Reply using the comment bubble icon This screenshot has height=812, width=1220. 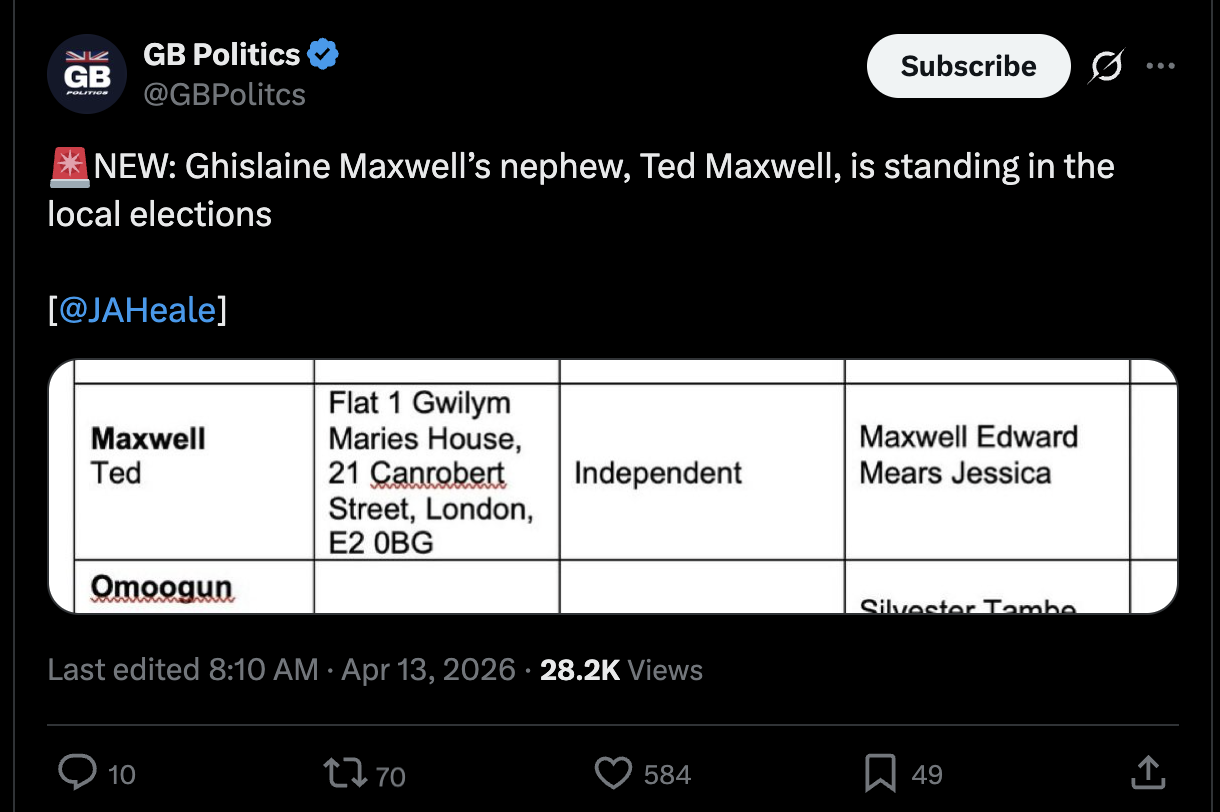pos(77,773)
